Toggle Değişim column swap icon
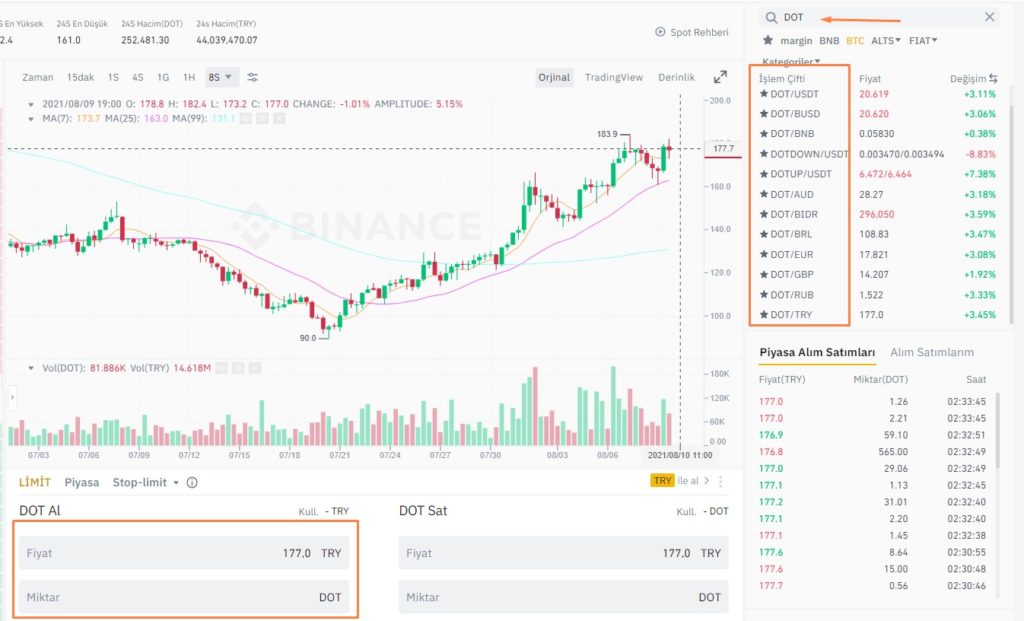This screenshot has width=1024, height=621. (993, 78)
